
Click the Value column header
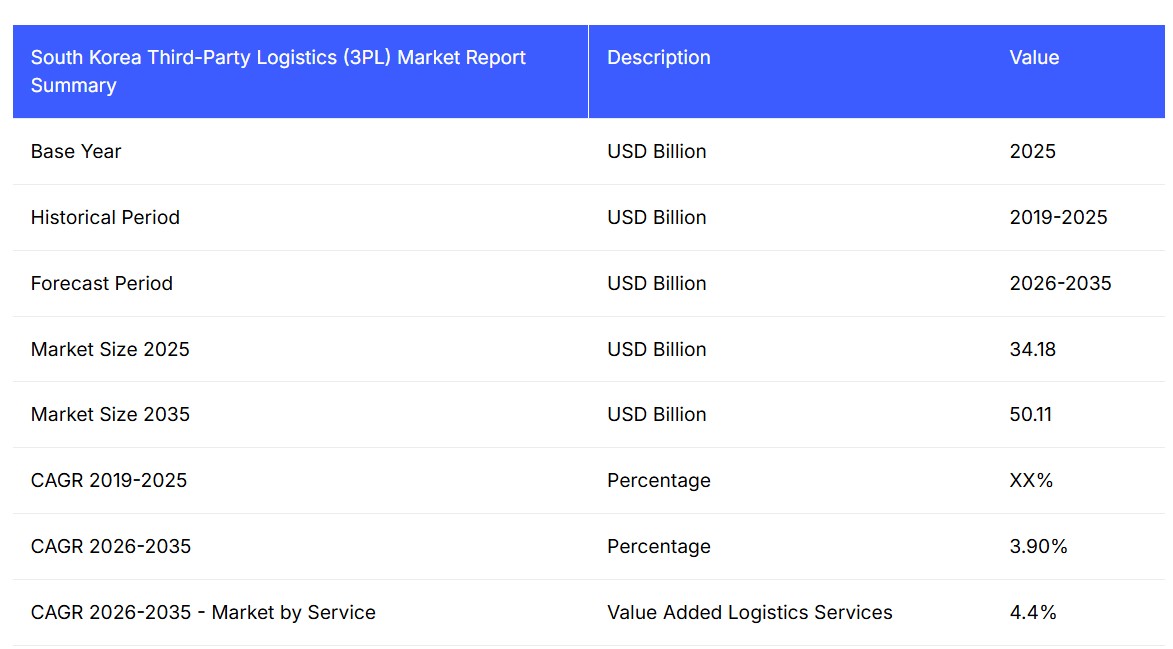1034,58
